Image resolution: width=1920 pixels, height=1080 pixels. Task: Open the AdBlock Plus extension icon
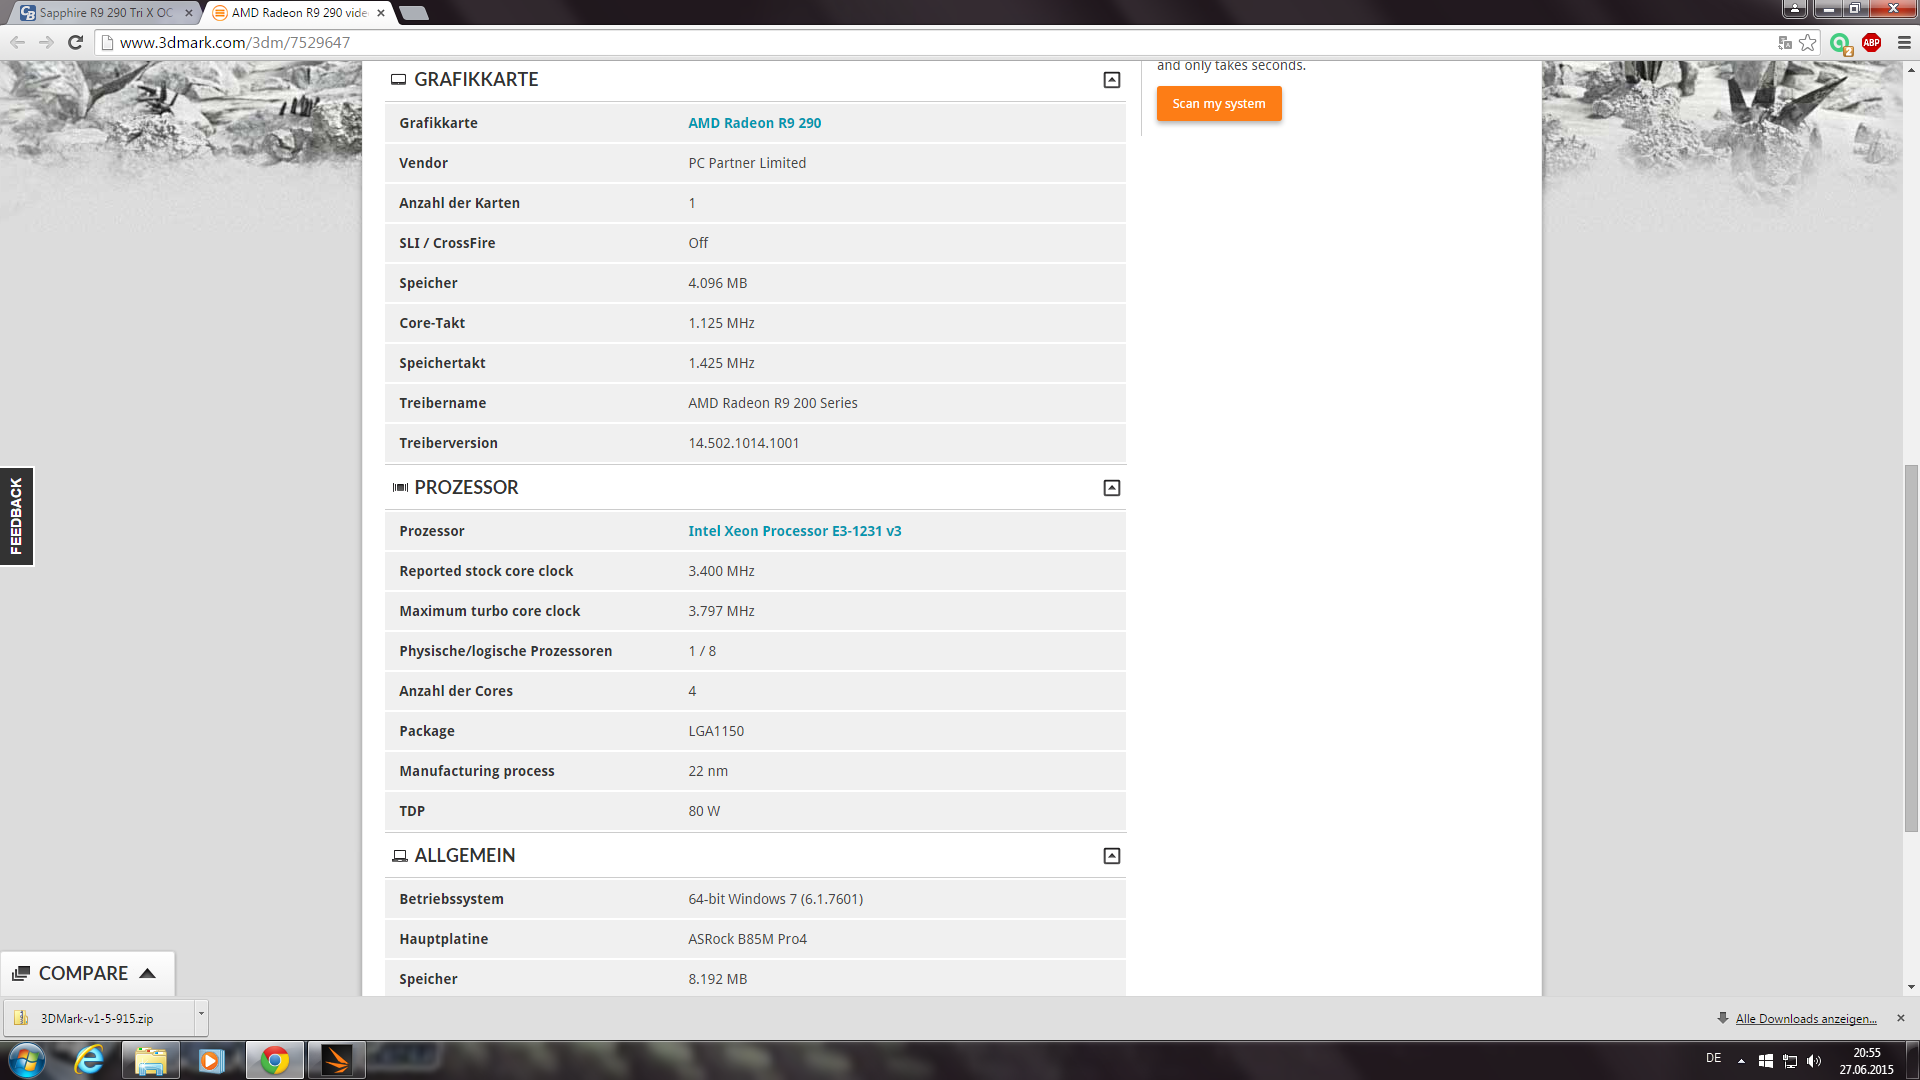1871,42
